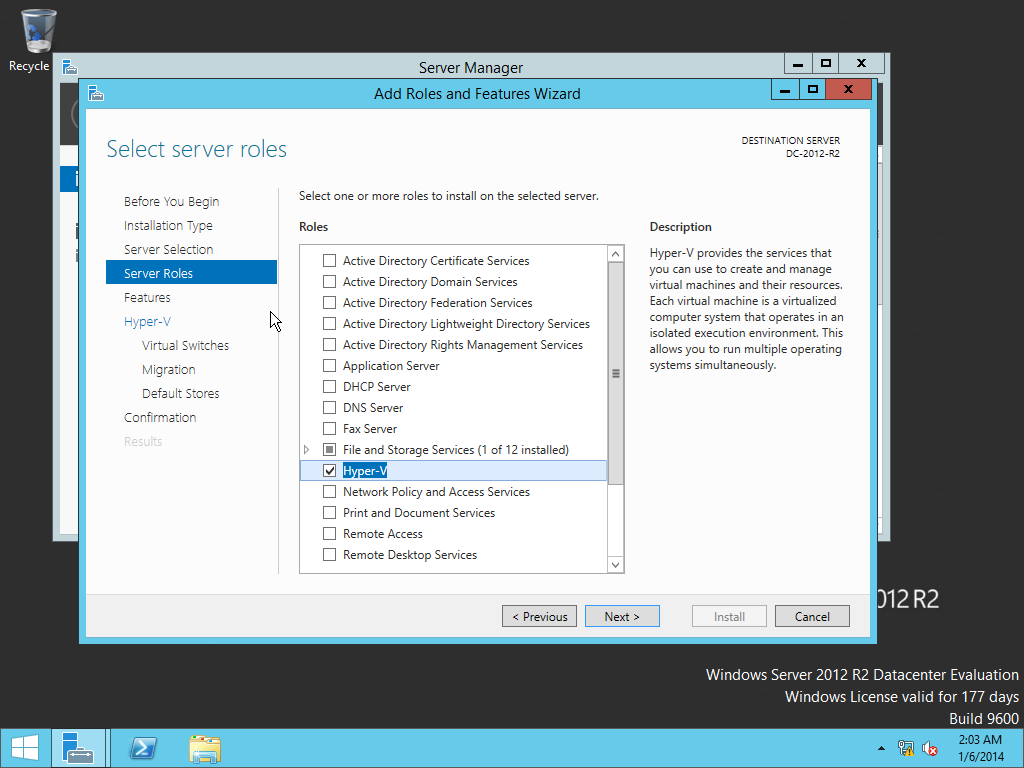Check Active Directory Domain Services
The height and width of the screenshot is (768, 1024).
pyautogui.click(x=330, y=281)
